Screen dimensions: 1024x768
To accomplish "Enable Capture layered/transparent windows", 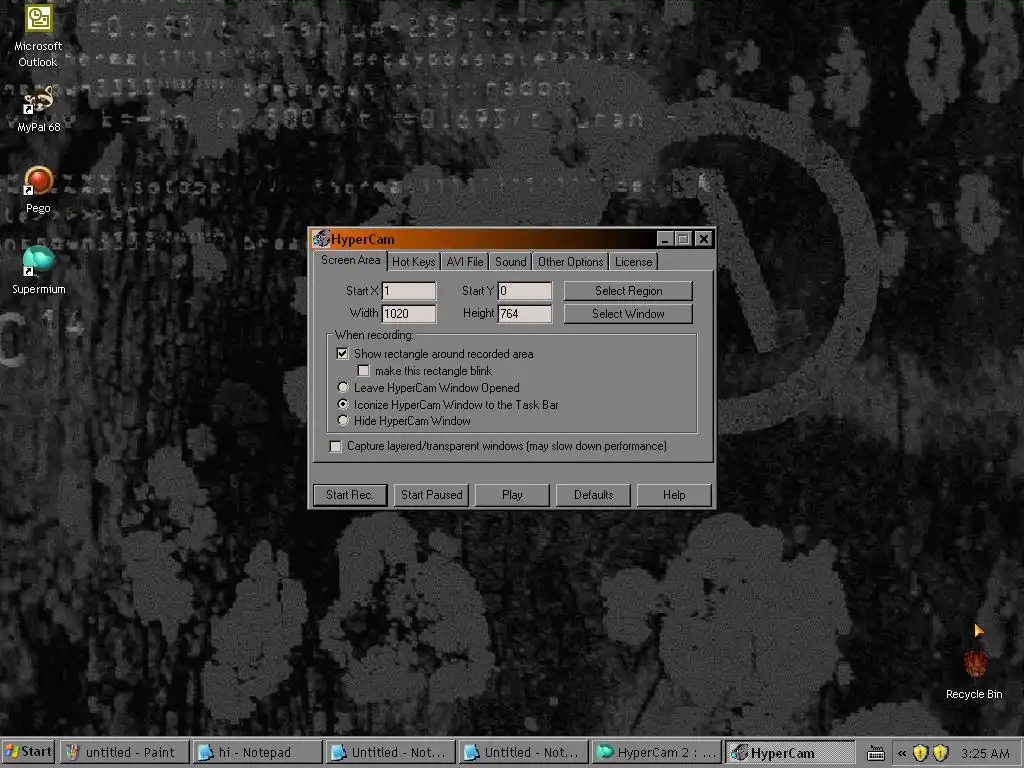I will coord(336,446).
